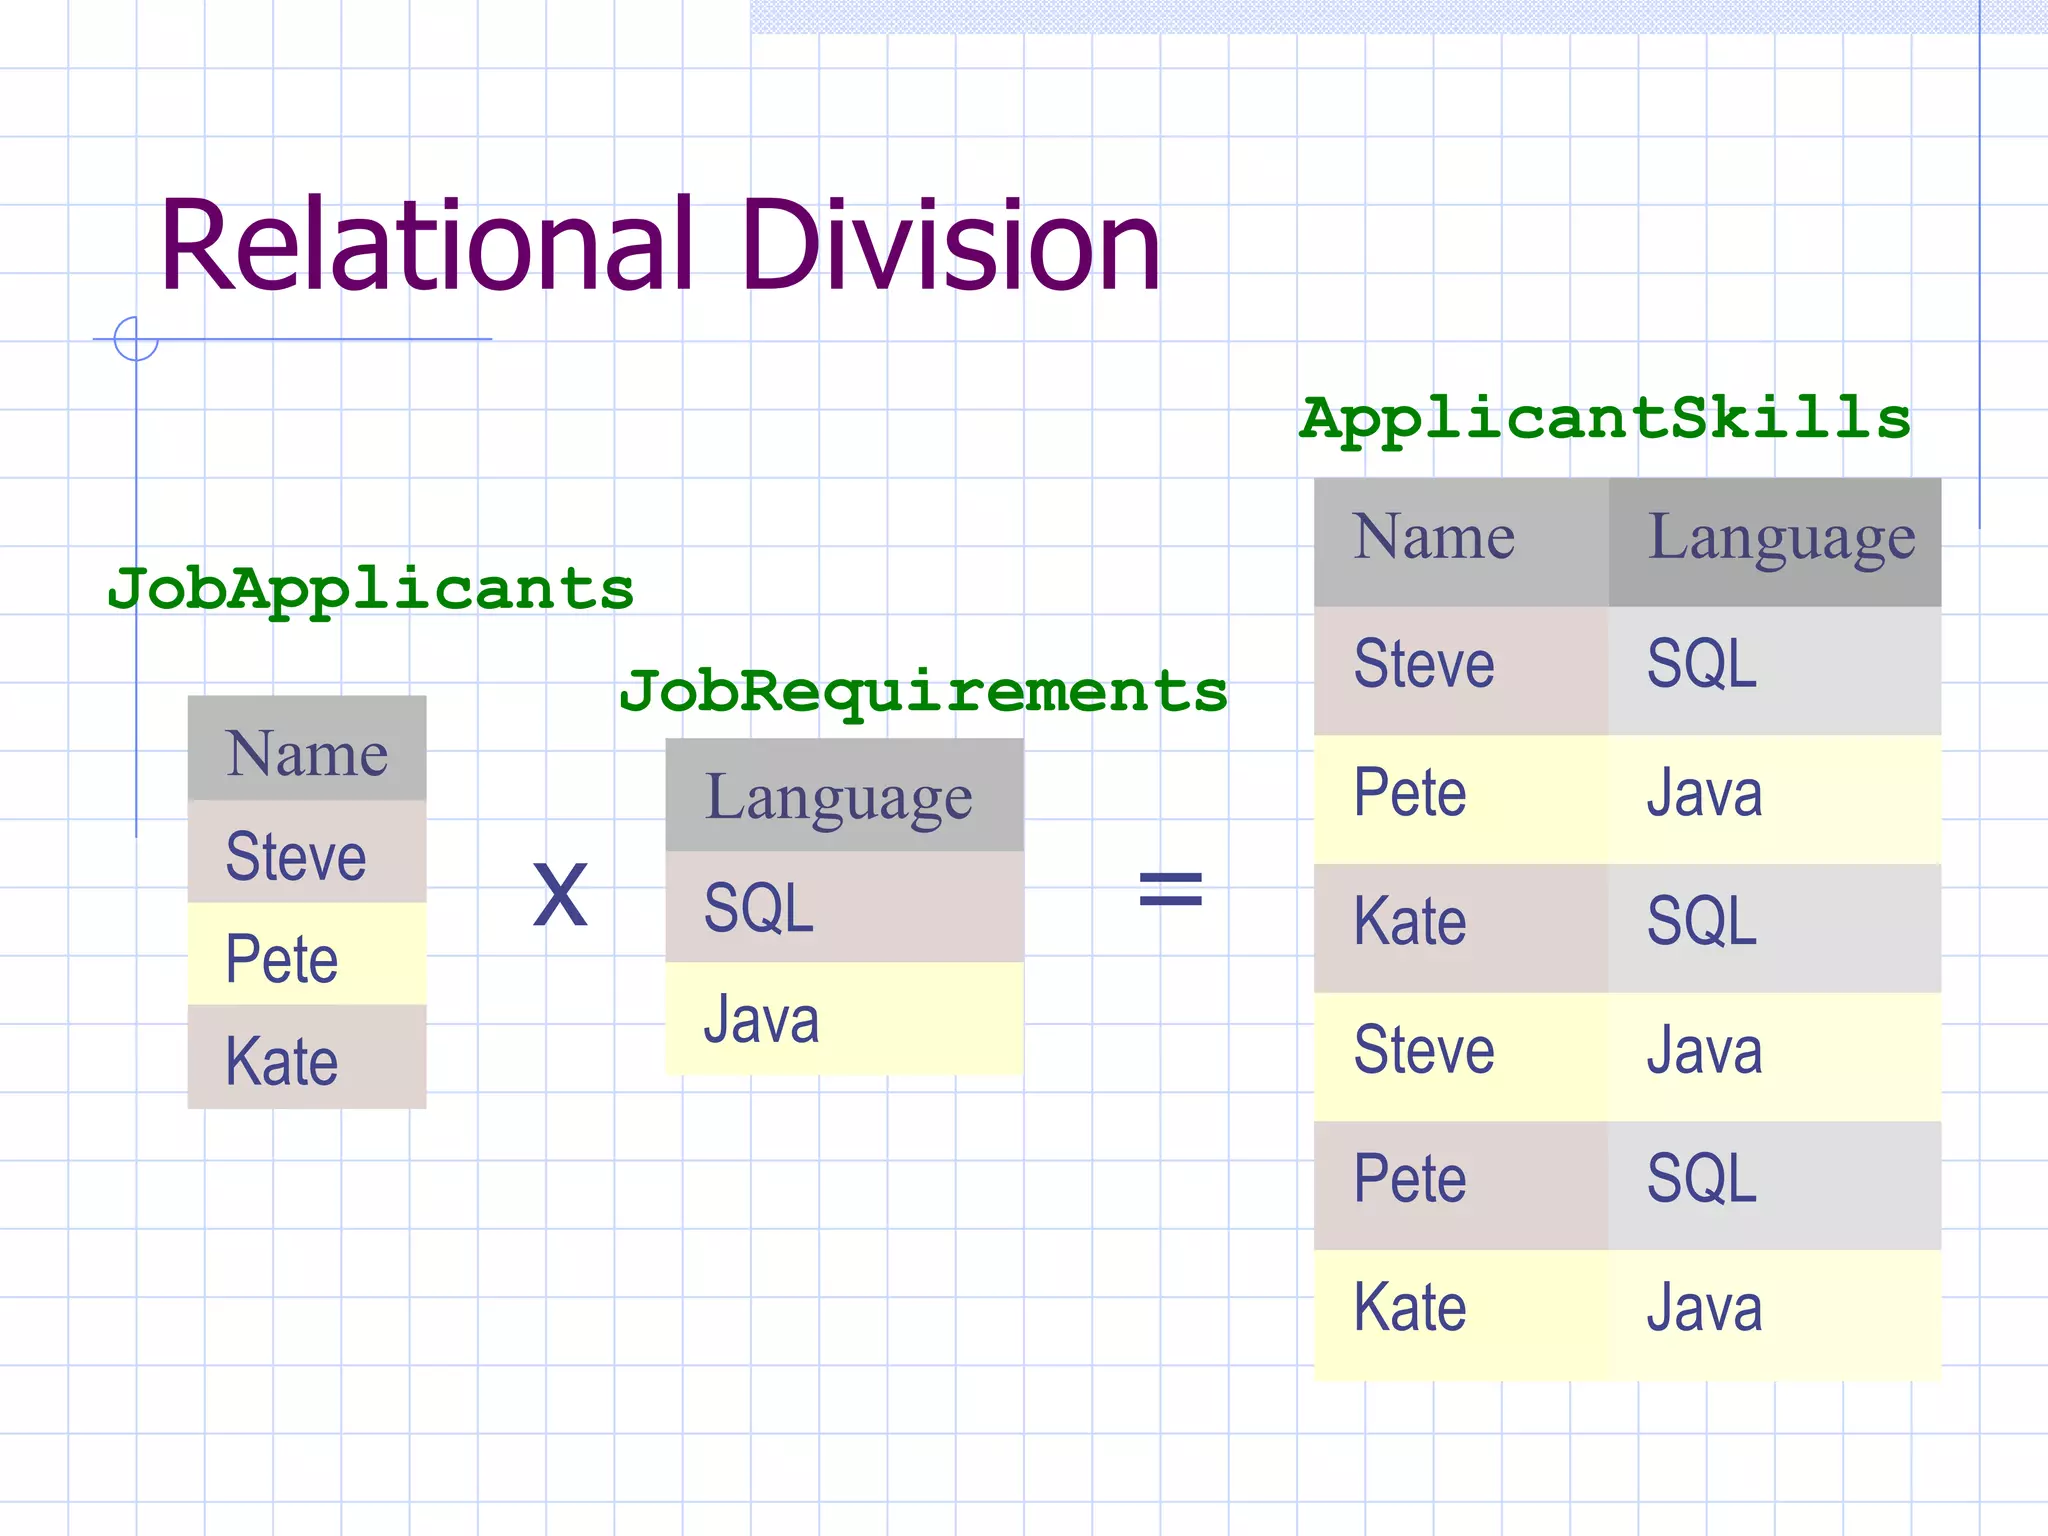Click SQL in the Kate SQL row
The height and width of the screenshot is (1536, 2048).
point(1775,928)
